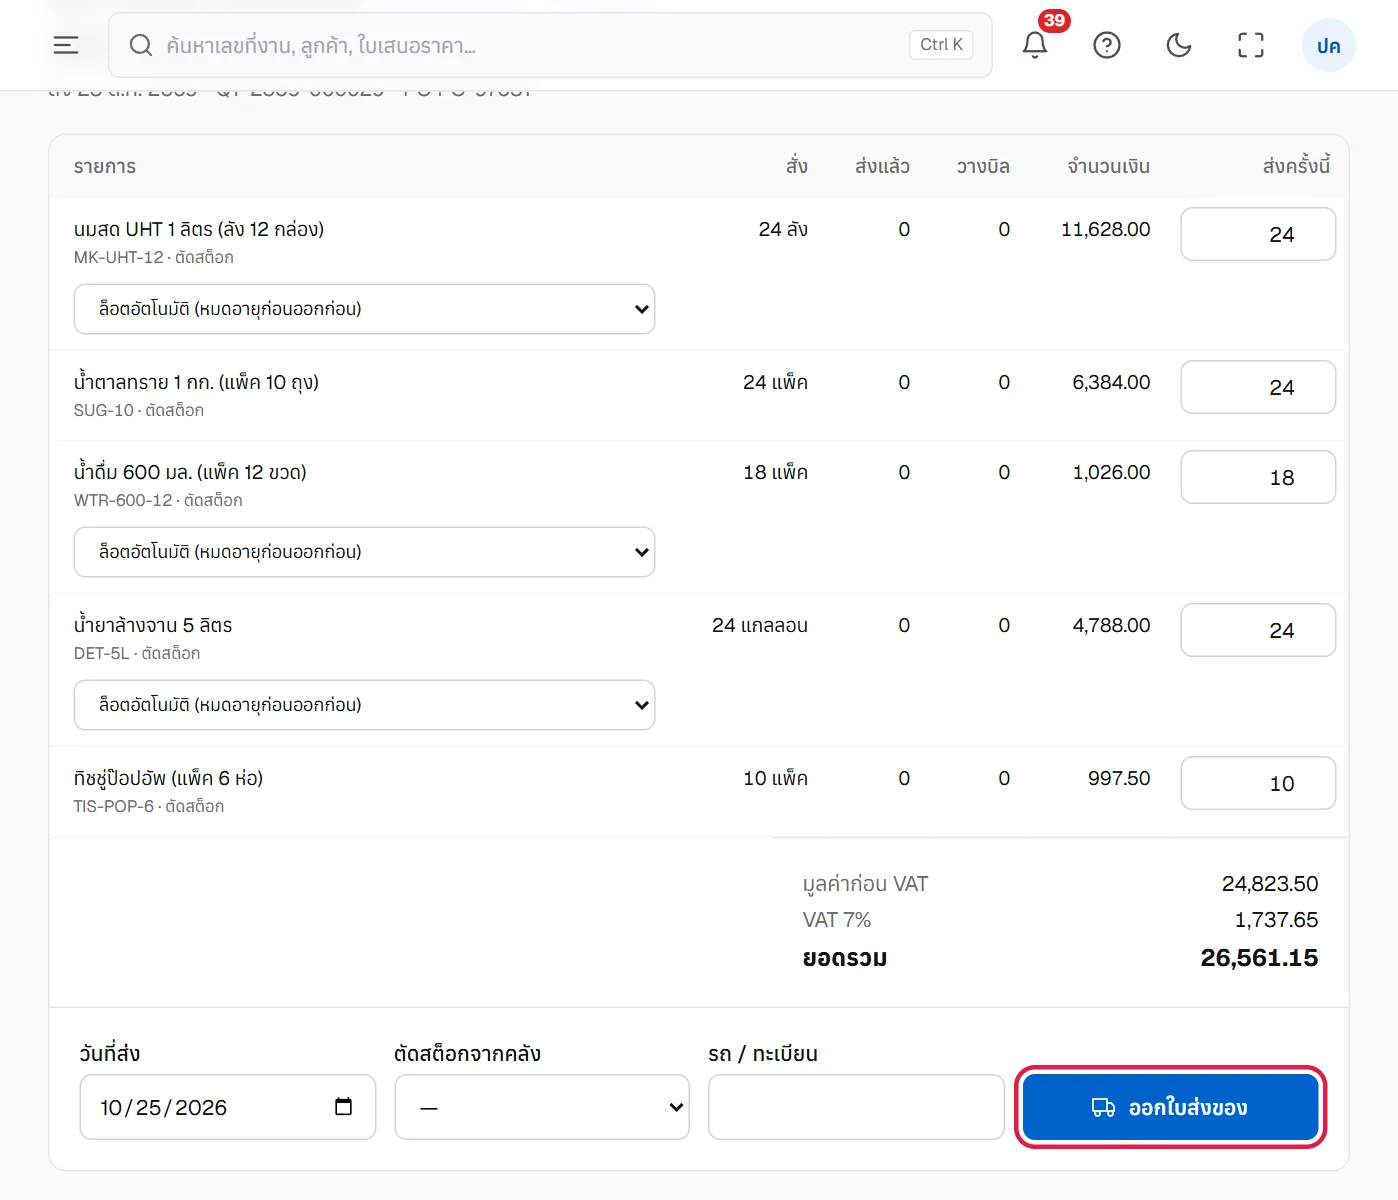Click the grand total 26,561.15
The width and height of the screenshot is (1398, 1200).
click(1259, 958)
